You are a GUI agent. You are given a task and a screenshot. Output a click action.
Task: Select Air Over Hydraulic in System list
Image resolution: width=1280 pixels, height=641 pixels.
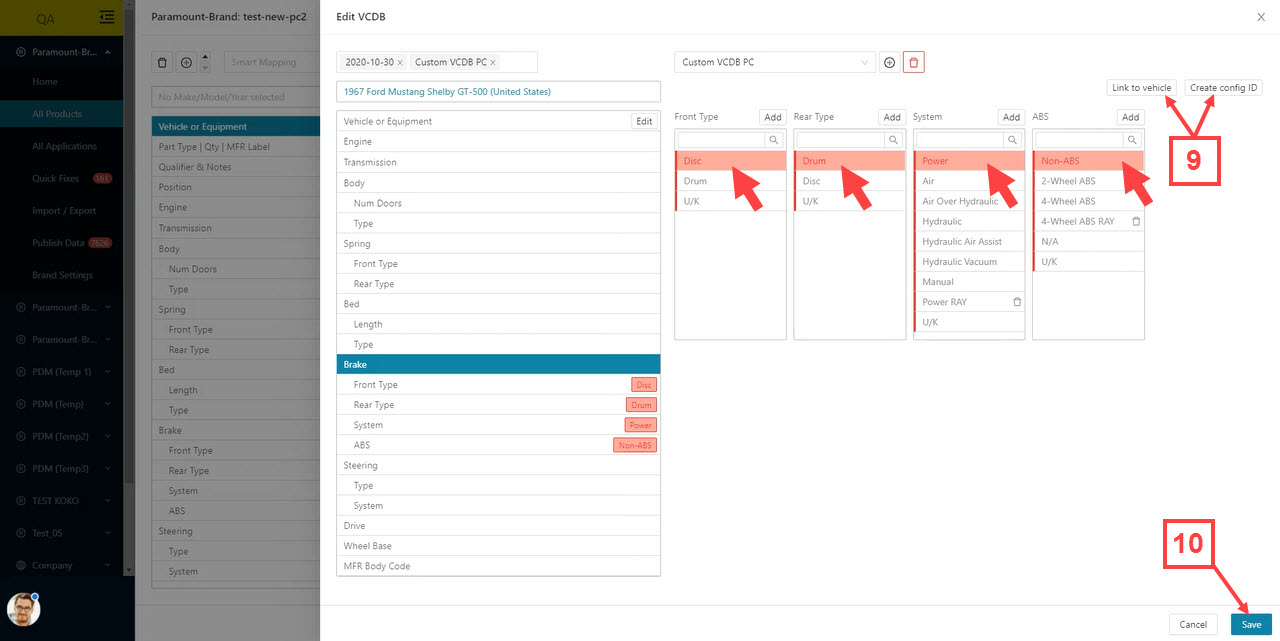pos(969,201)
